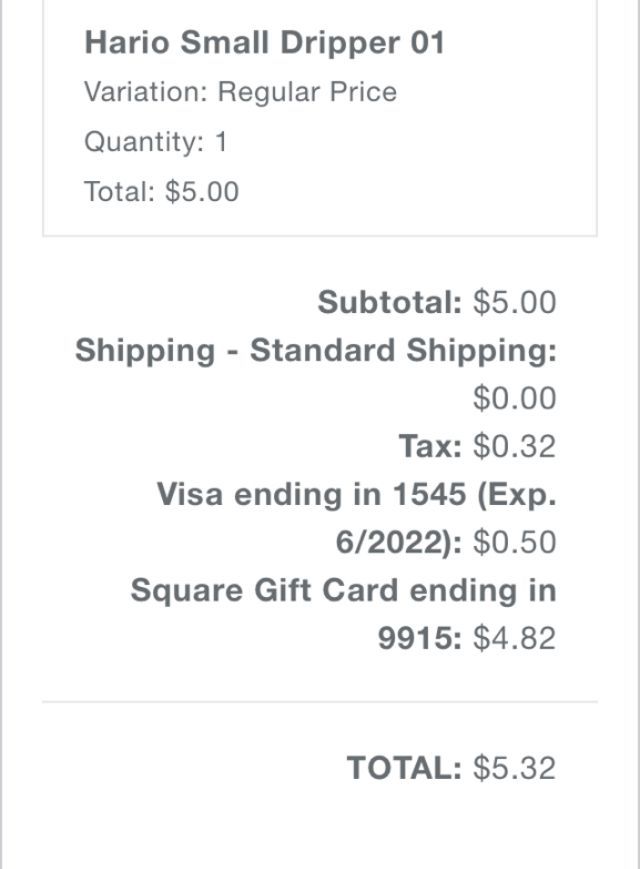
Task: Click the 6/2022 expiration text
Action: point(398,542)
